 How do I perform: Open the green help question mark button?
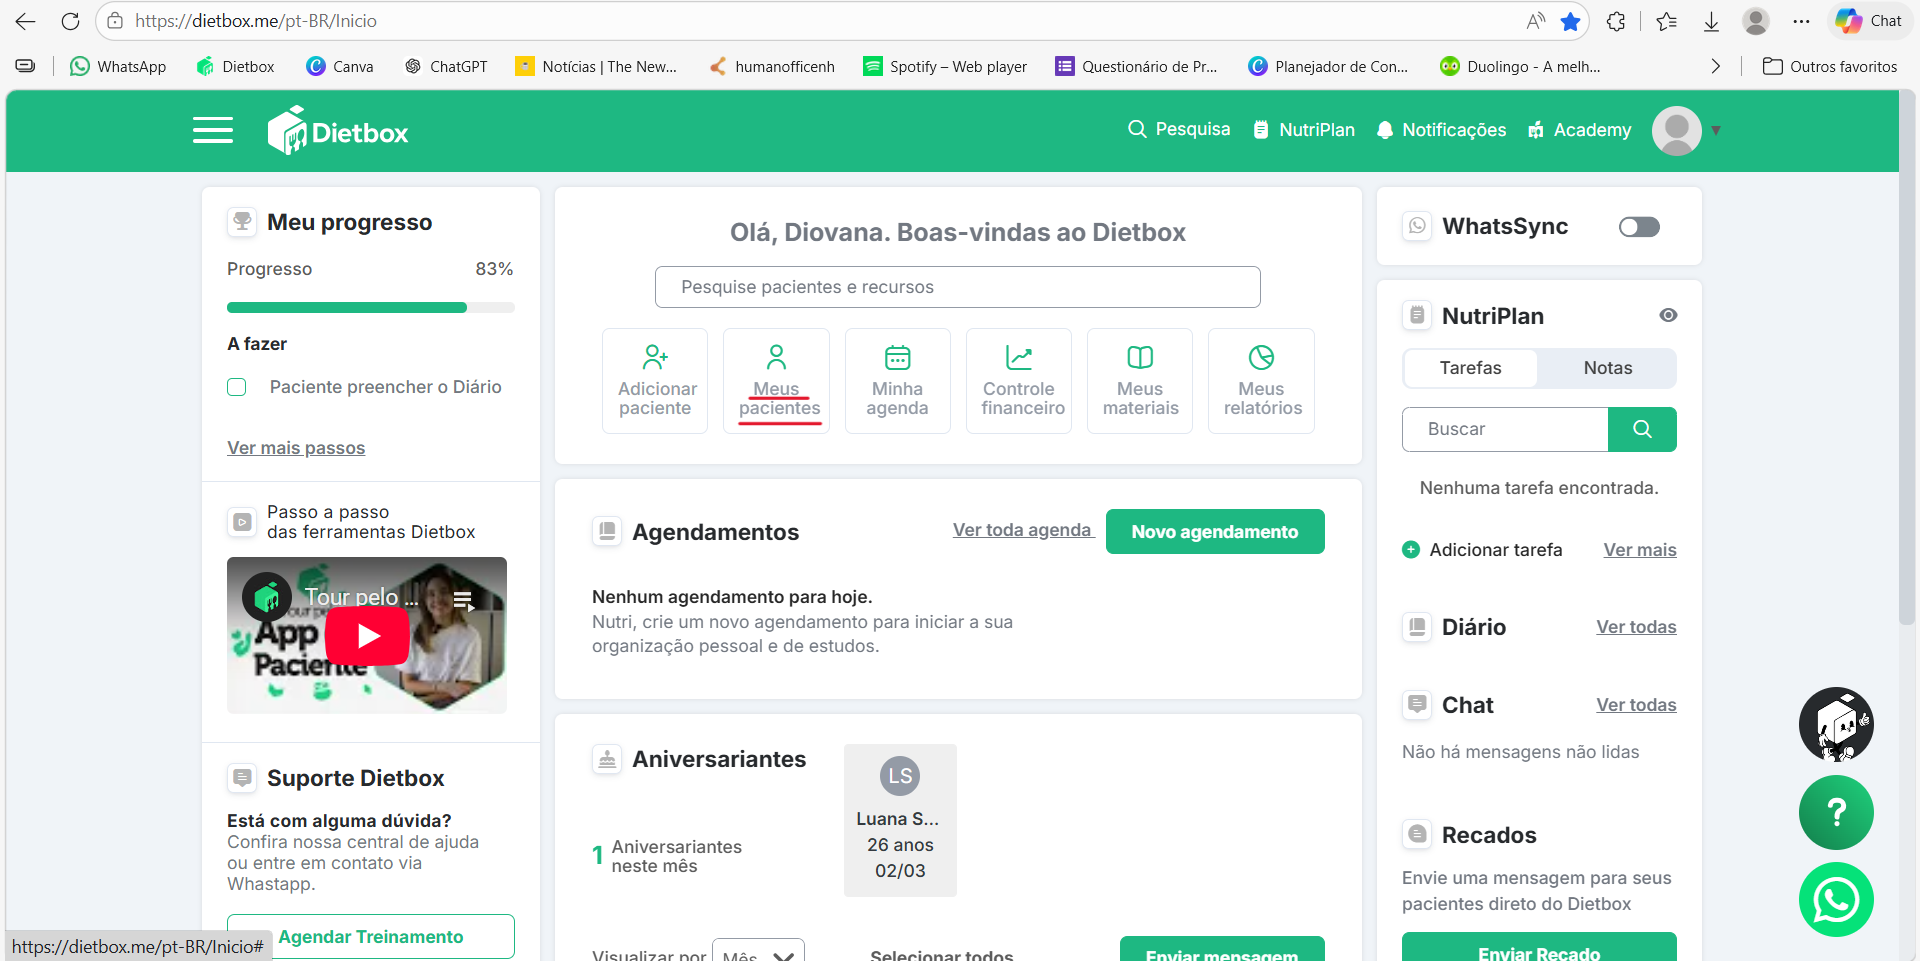tap(1836, 812)
